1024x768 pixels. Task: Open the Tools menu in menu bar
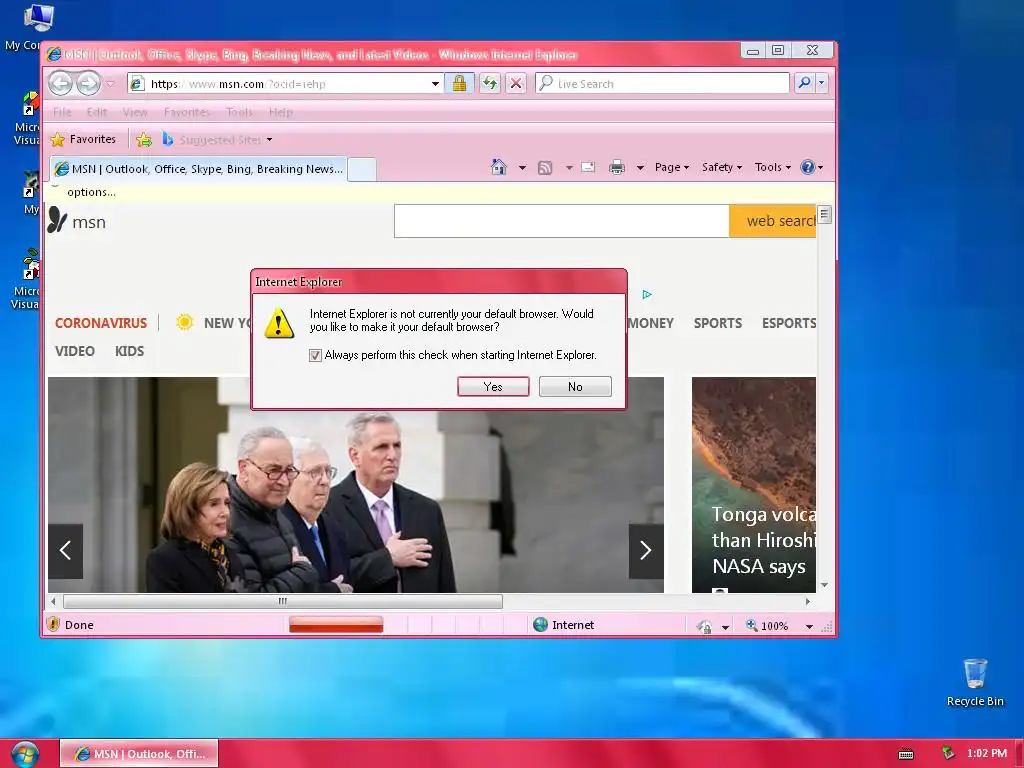tap(239, 112)
